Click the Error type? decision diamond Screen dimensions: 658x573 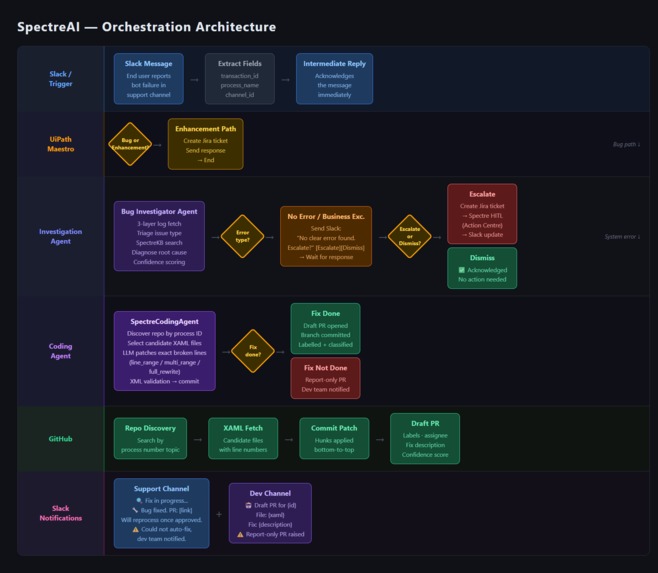point(243,236)
